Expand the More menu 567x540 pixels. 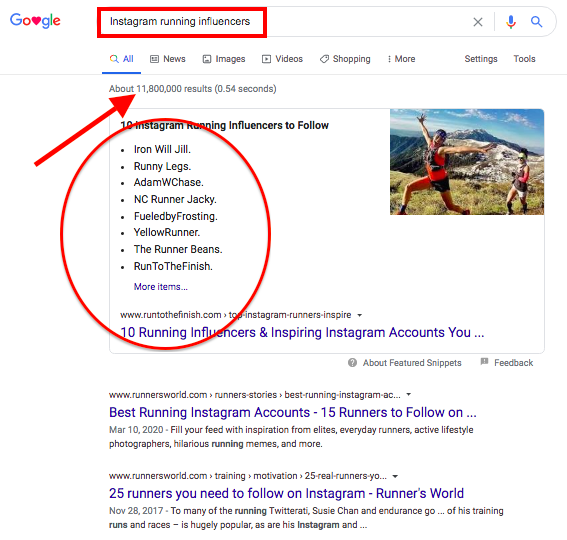[x=401, y=59]
